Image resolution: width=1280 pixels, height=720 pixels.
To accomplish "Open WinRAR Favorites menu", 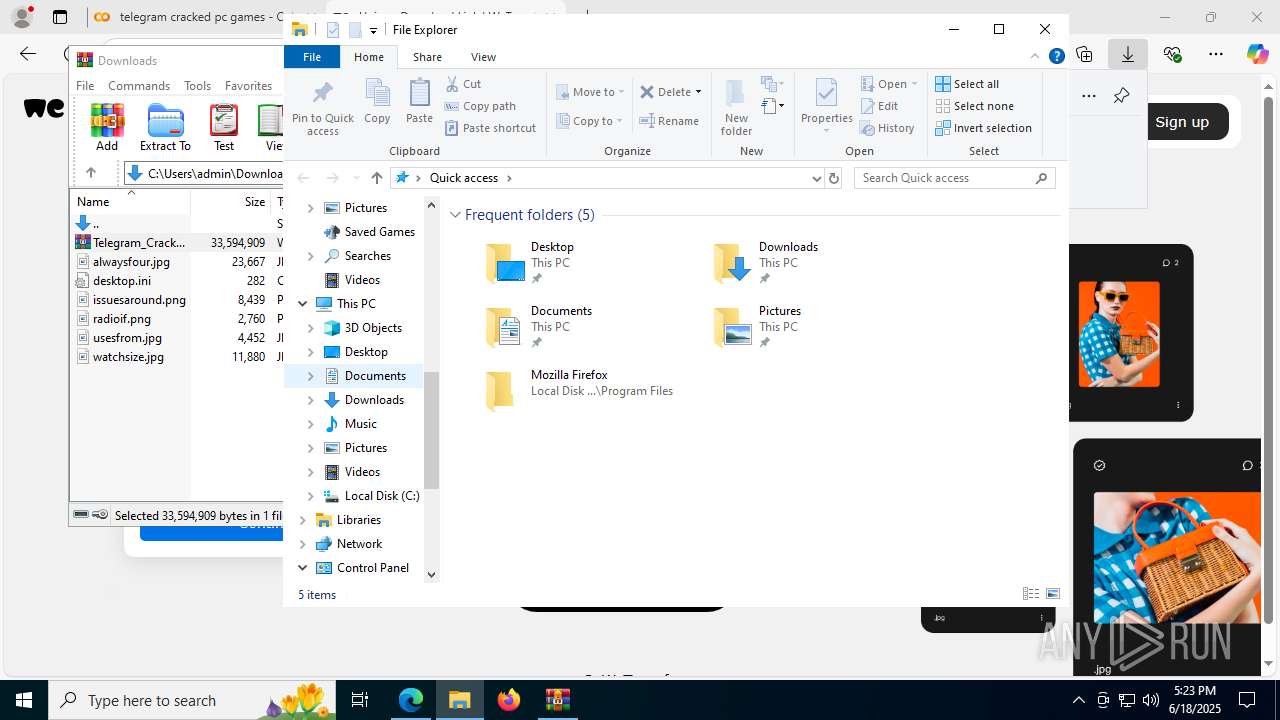I will (x=249, y=86).
